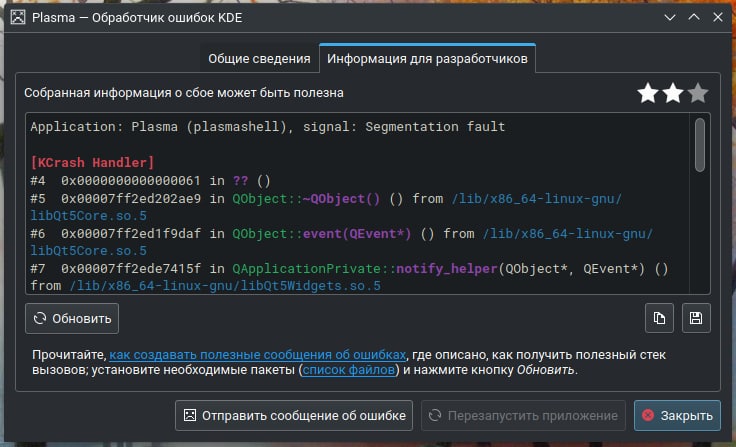Click frame #4 0x0000000000000061 line
736x447 pixels.
coord(150,181)
